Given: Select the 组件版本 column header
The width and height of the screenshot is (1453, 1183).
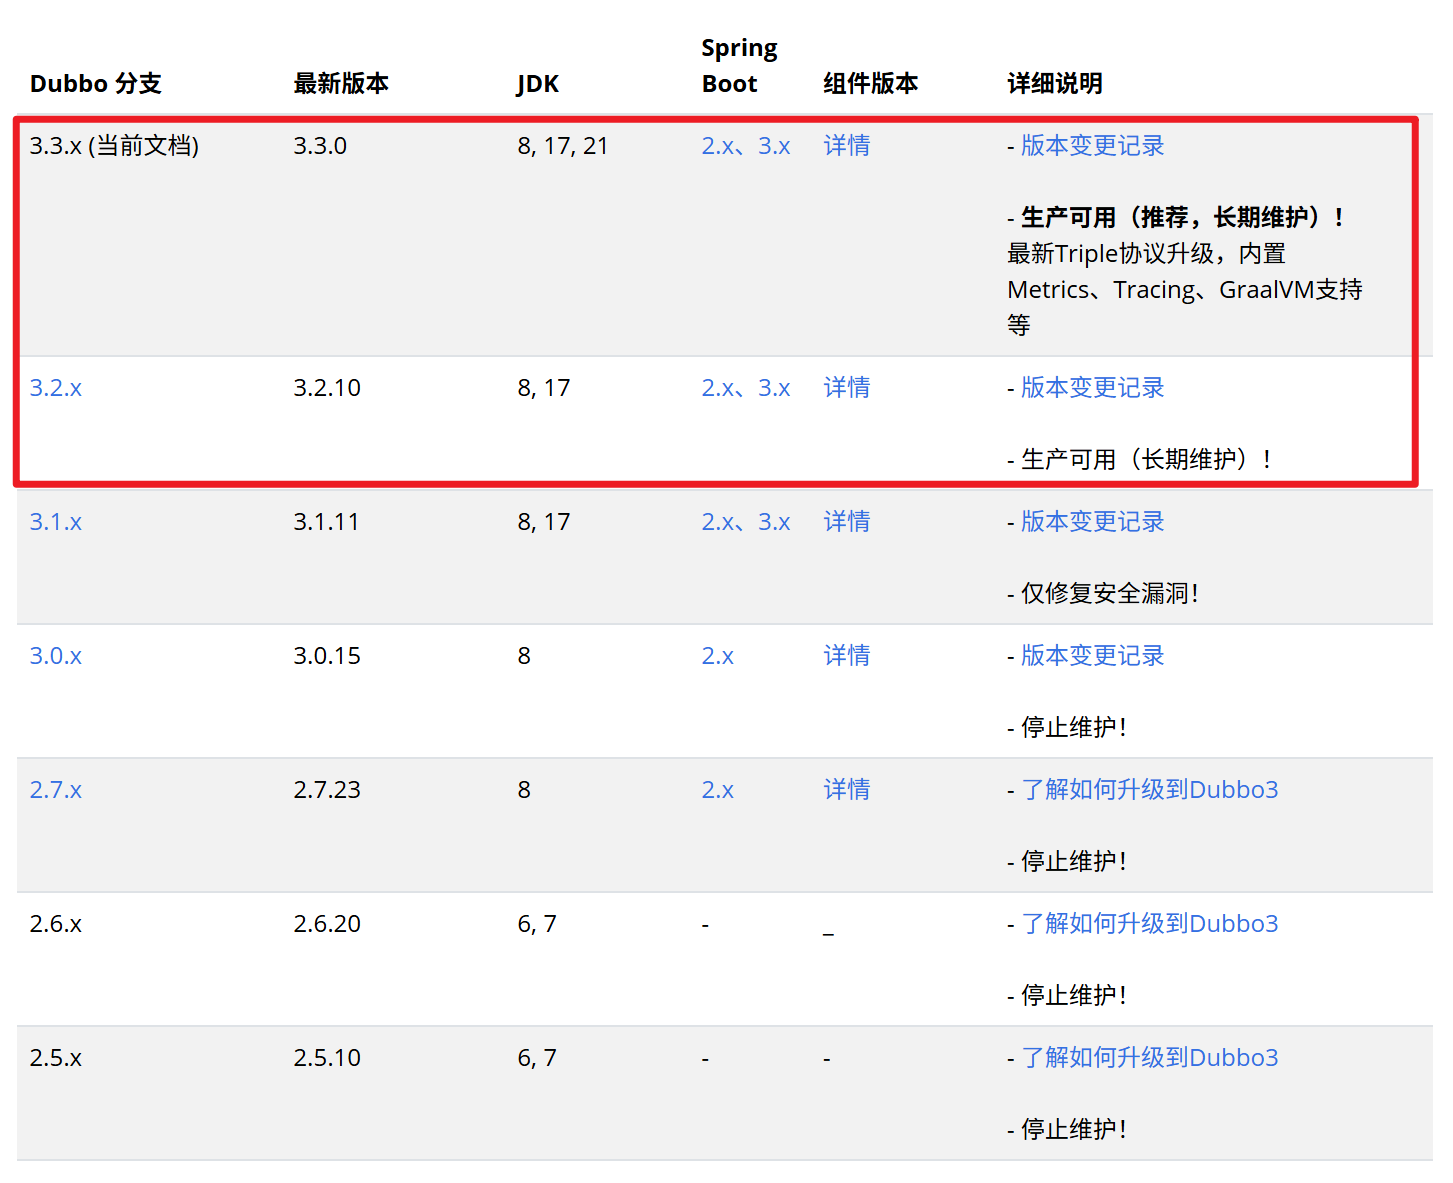Looking at the screenshot, I should (x=871, y=84).
